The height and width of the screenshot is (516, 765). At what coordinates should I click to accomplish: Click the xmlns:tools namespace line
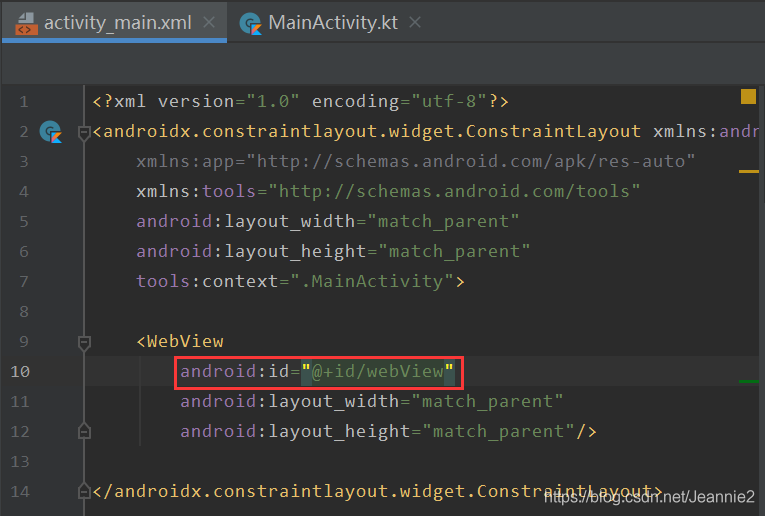(388, 192)
